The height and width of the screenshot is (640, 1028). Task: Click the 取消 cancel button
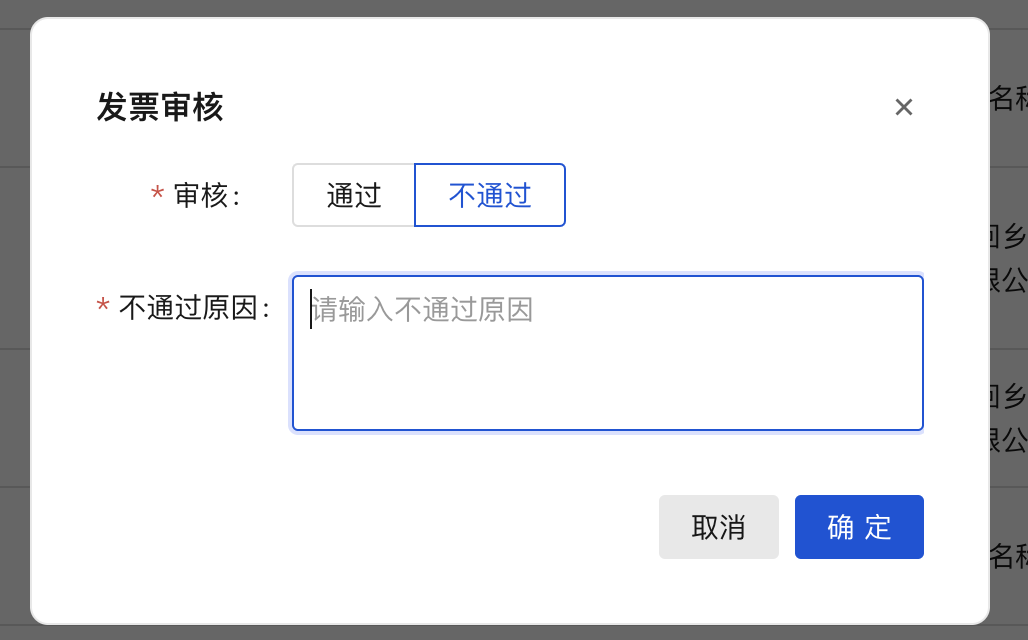tap(718, 527)
